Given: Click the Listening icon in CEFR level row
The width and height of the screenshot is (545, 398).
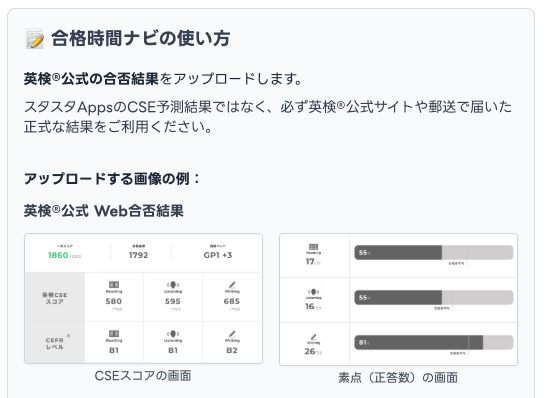Looking at the screenshot, I should (173, 334).
